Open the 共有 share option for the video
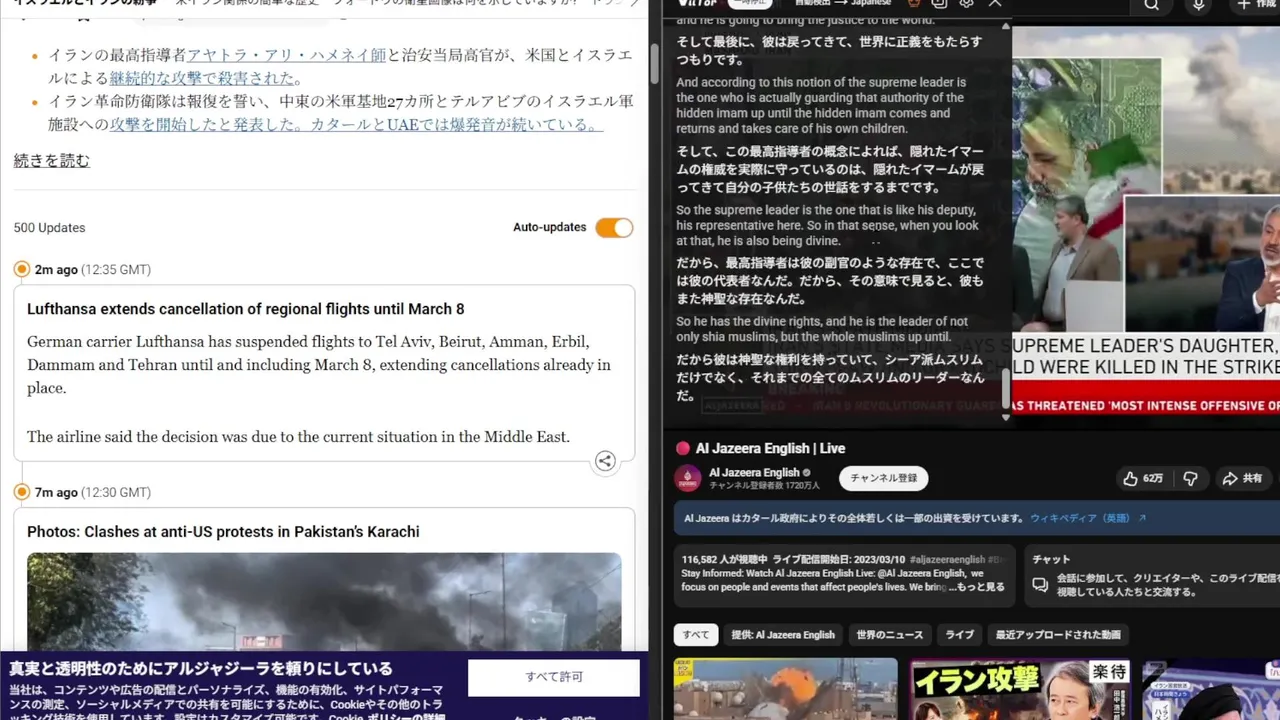The image size is (1280, 720). (x=1243, y=479)
